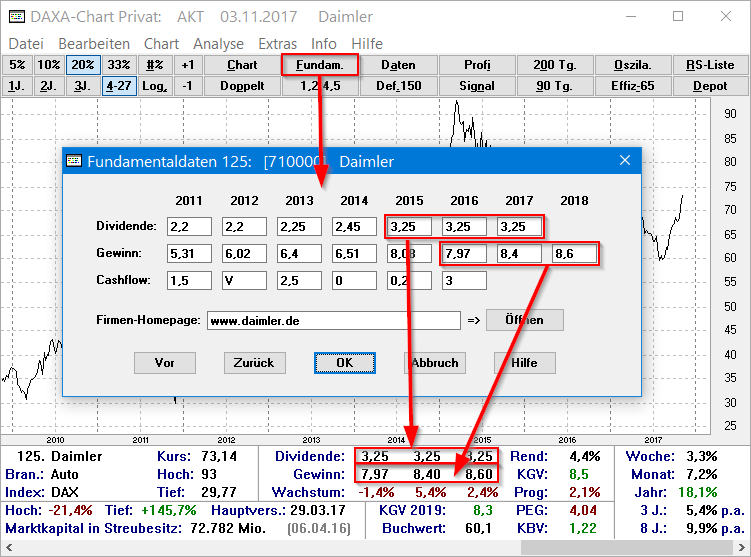Open the Analyse menu
The width and height of the screenshot is (751, 557).
tap(218, 44)
